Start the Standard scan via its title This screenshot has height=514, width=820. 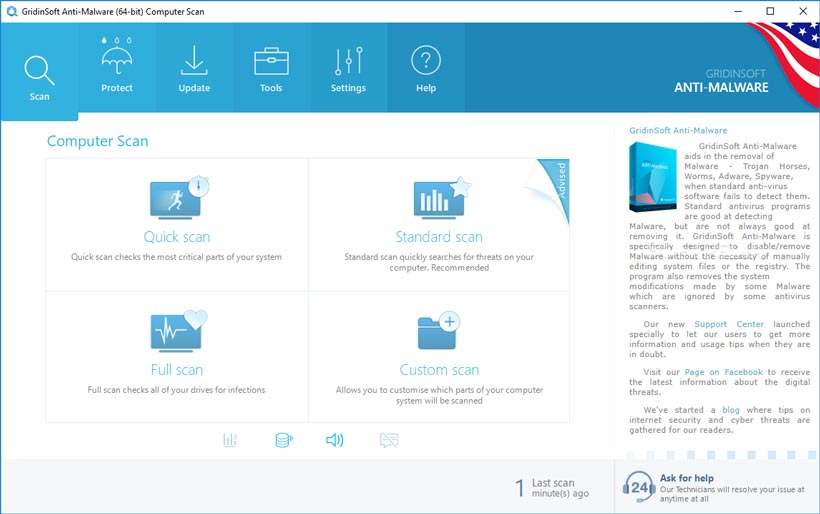439,237
